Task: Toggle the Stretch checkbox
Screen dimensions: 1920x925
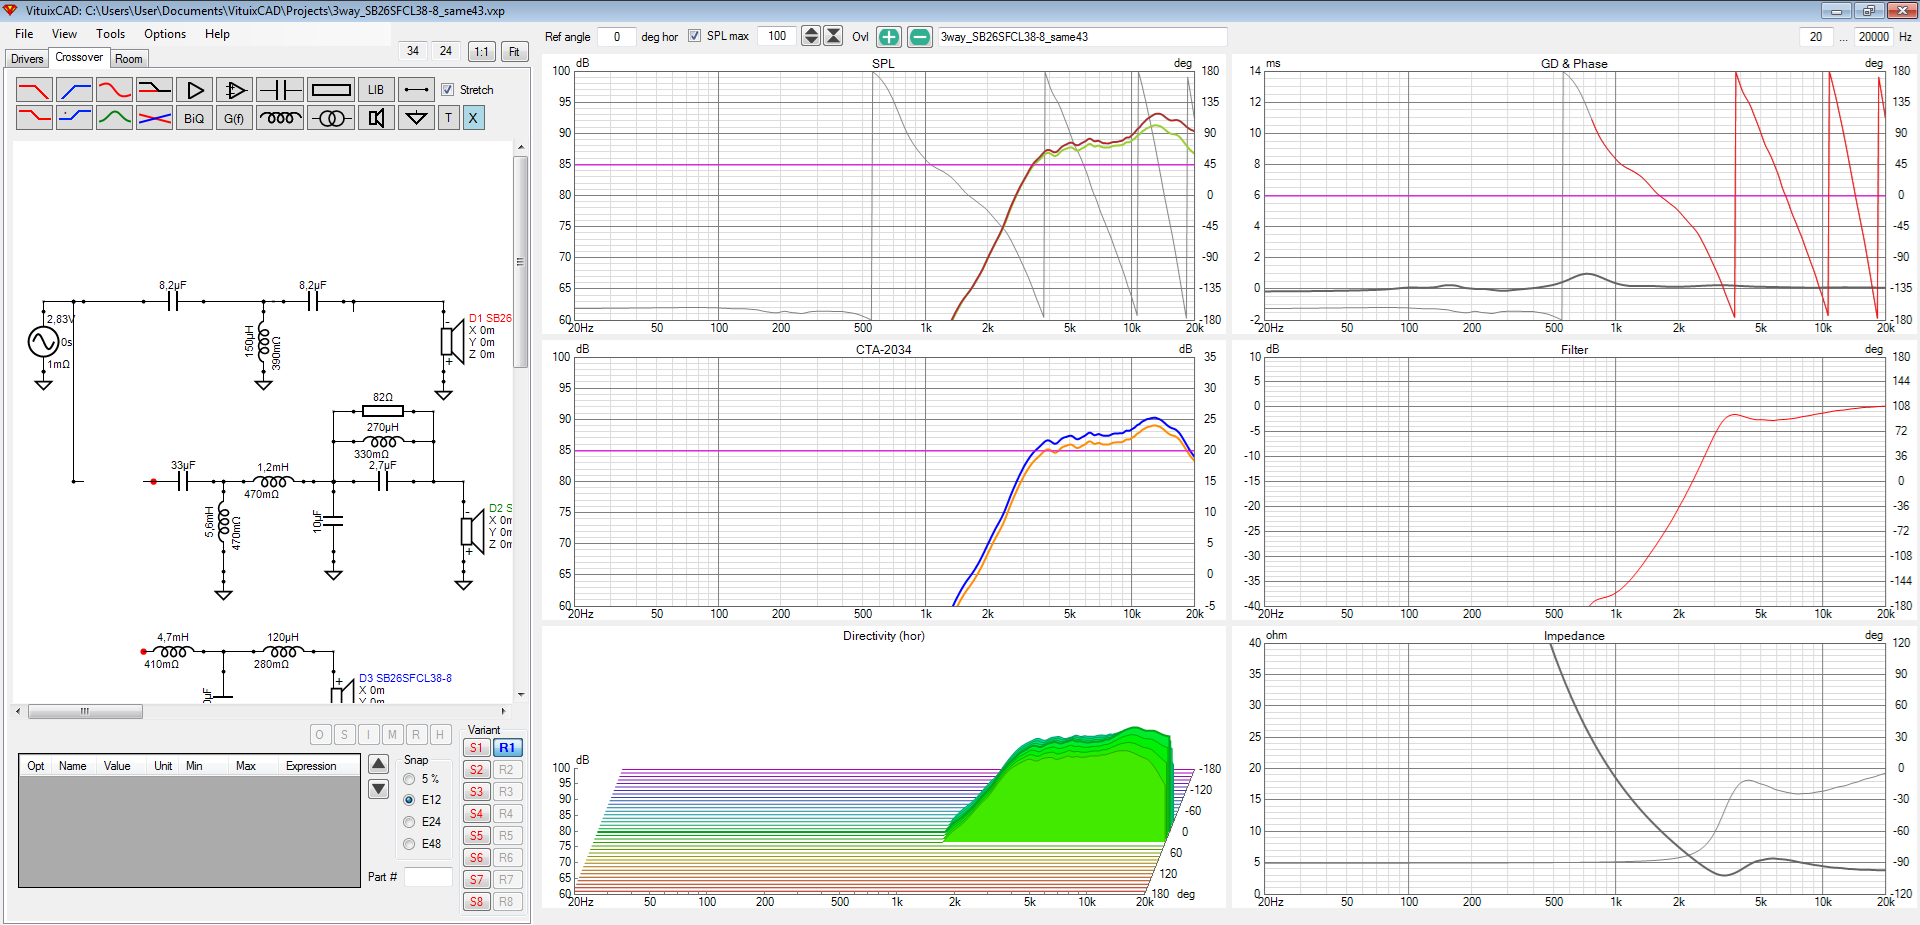Action: point(447,90)
